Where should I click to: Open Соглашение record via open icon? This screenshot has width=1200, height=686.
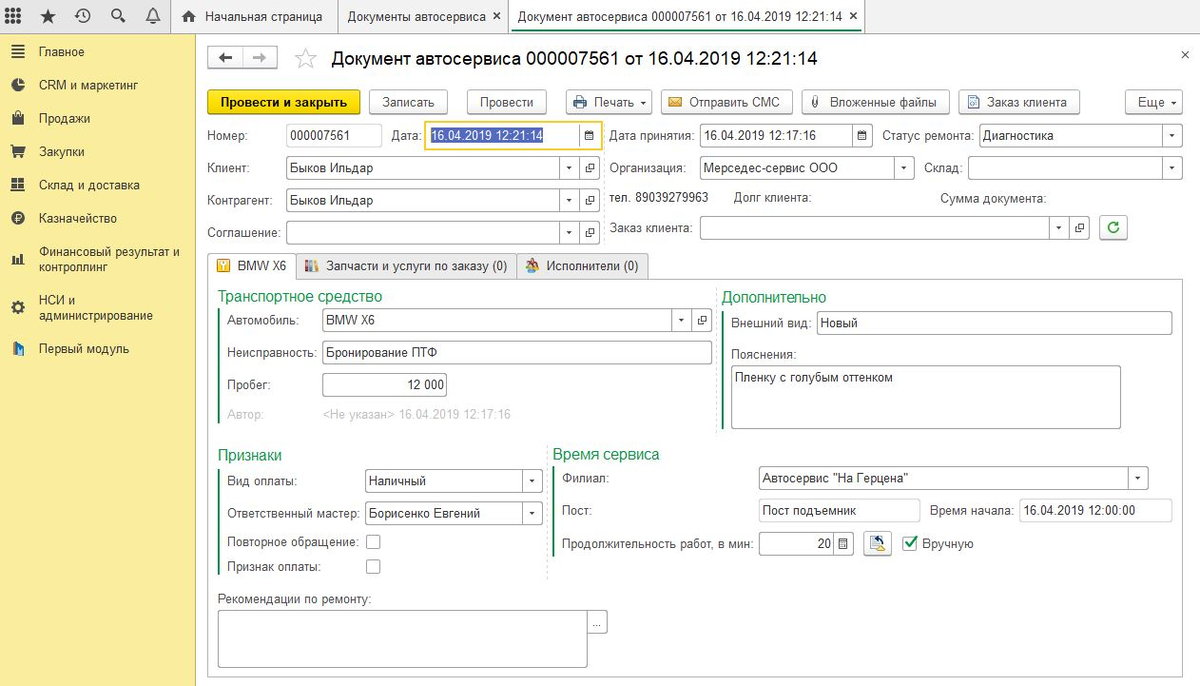589,232
